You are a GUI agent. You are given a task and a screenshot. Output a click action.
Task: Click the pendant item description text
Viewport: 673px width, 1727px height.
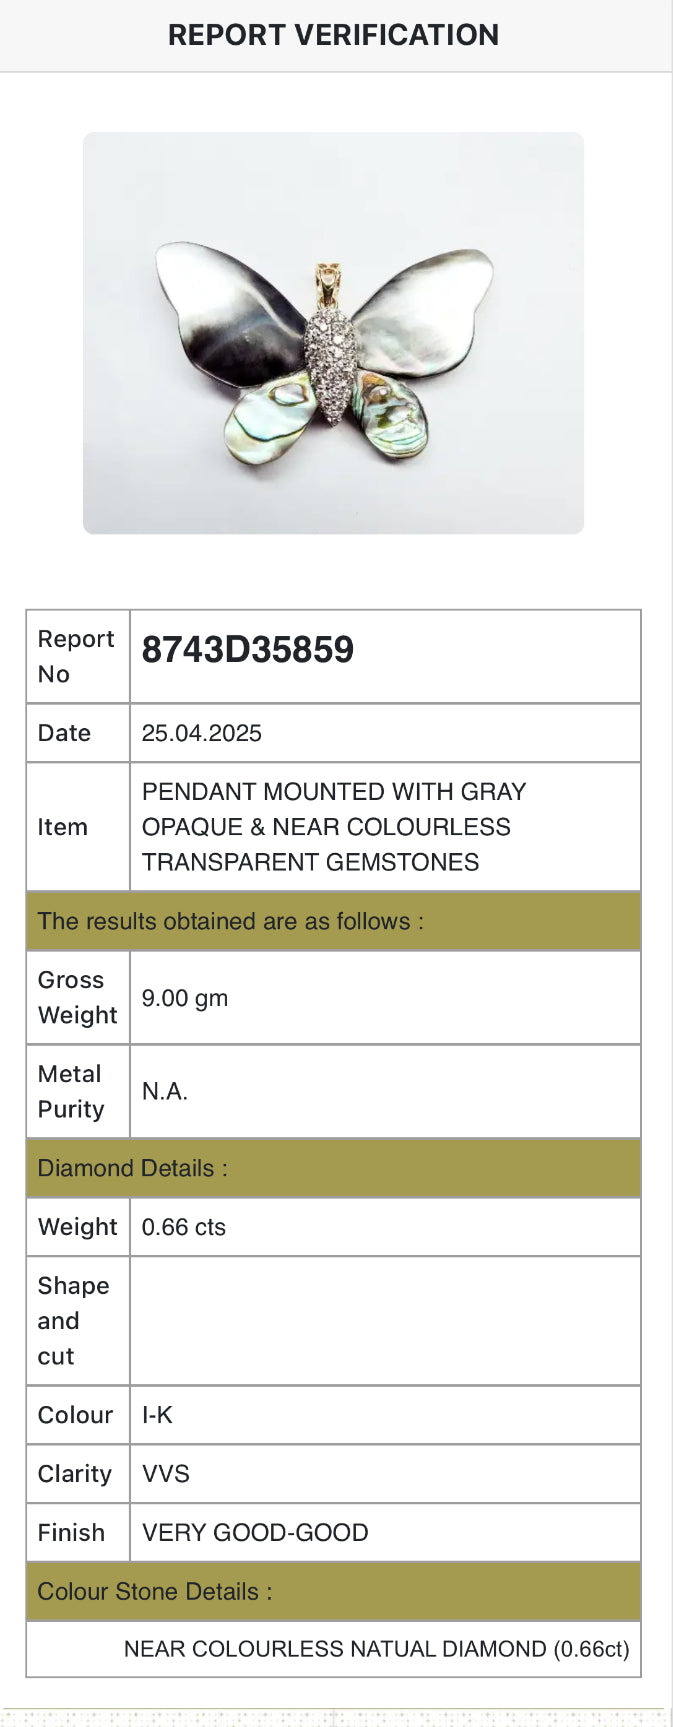point(333,827)
